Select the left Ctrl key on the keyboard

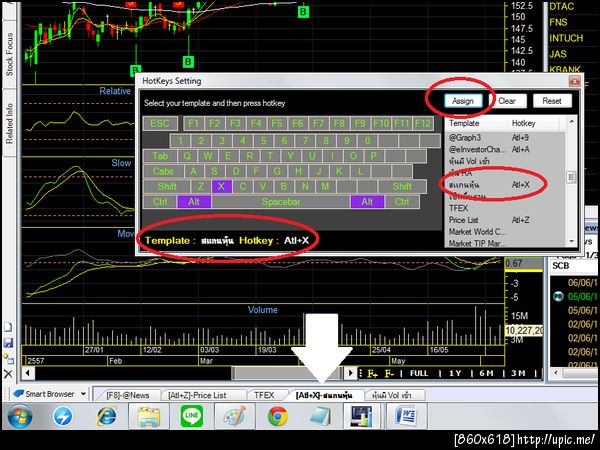point(160,202)
